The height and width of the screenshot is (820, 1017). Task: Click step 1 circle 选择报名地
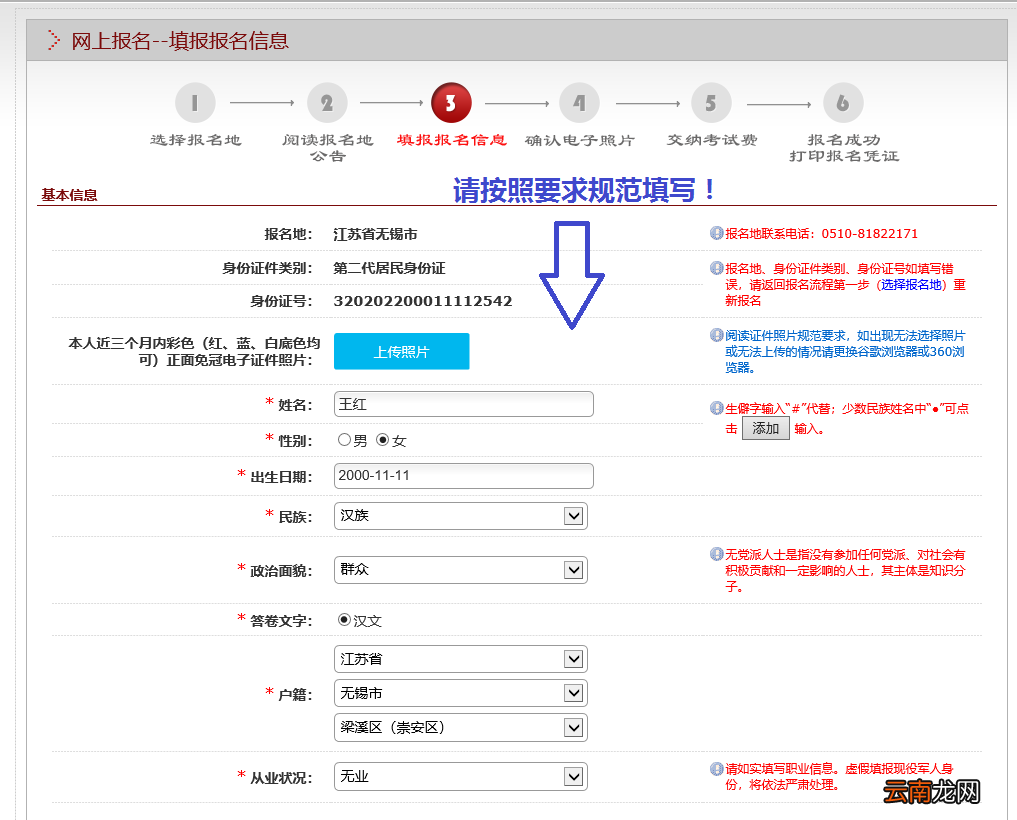point(195,102)
